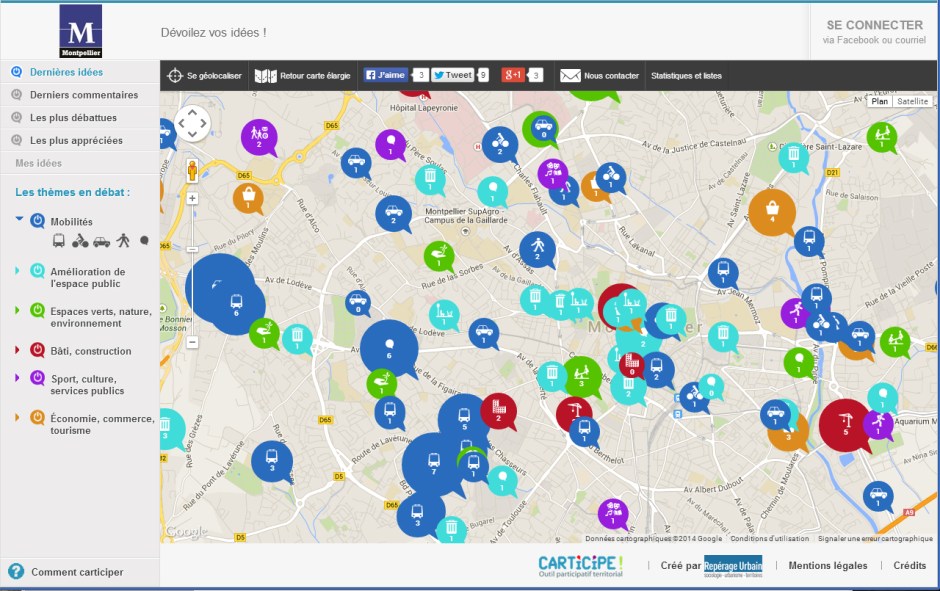940x591 pixels.
Task: Click the Se géolocaliser crosshair icon
Action: (x=175, y=75)
